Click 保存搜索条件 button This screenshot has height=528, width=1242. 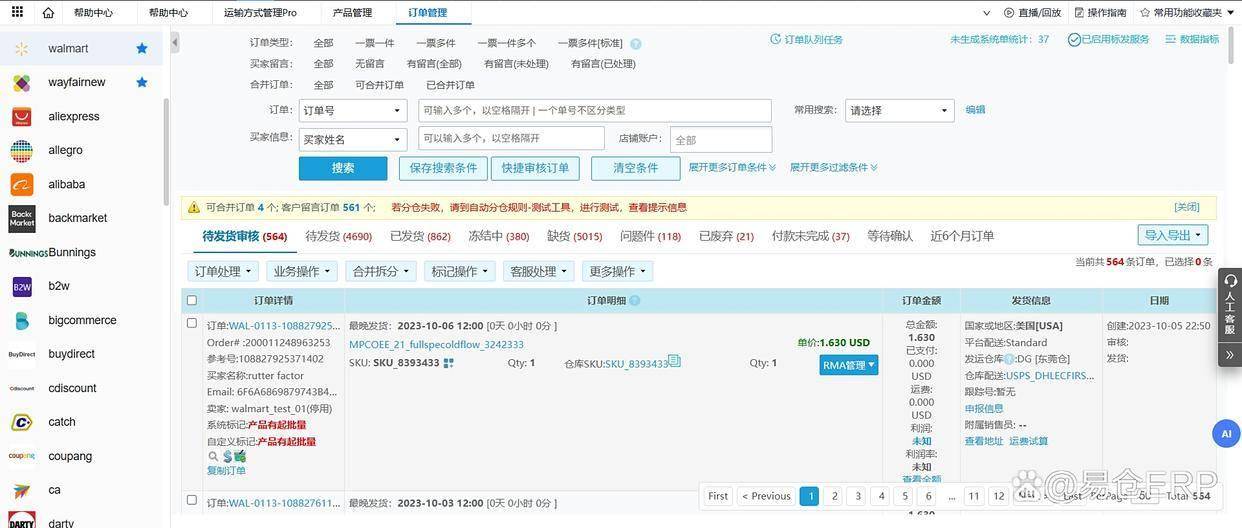click(443, 168)
